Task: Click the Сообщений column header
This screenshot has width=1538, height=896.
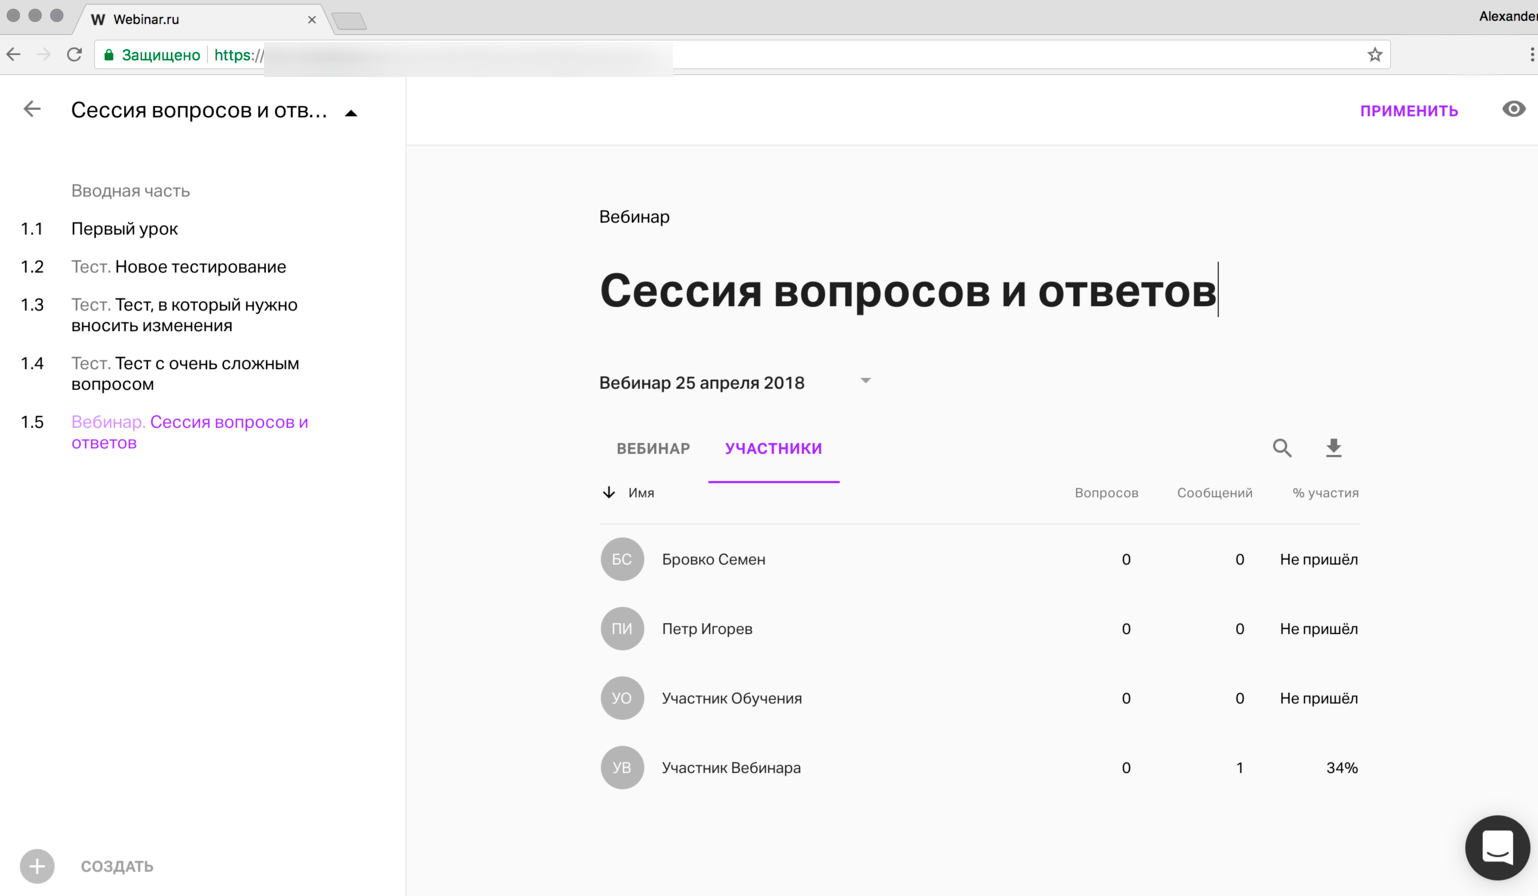Action: [1214, 493]
